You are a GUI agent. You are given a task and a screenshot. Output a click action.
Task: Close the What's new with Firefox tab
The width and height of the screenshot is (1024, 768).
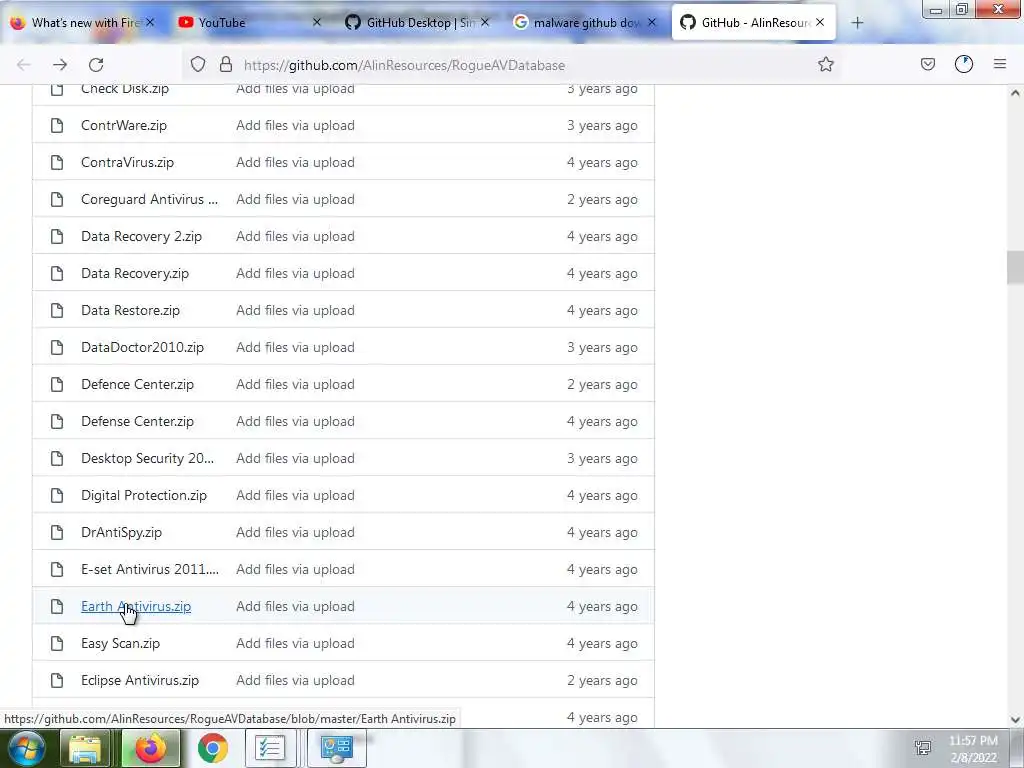(150, 22)
